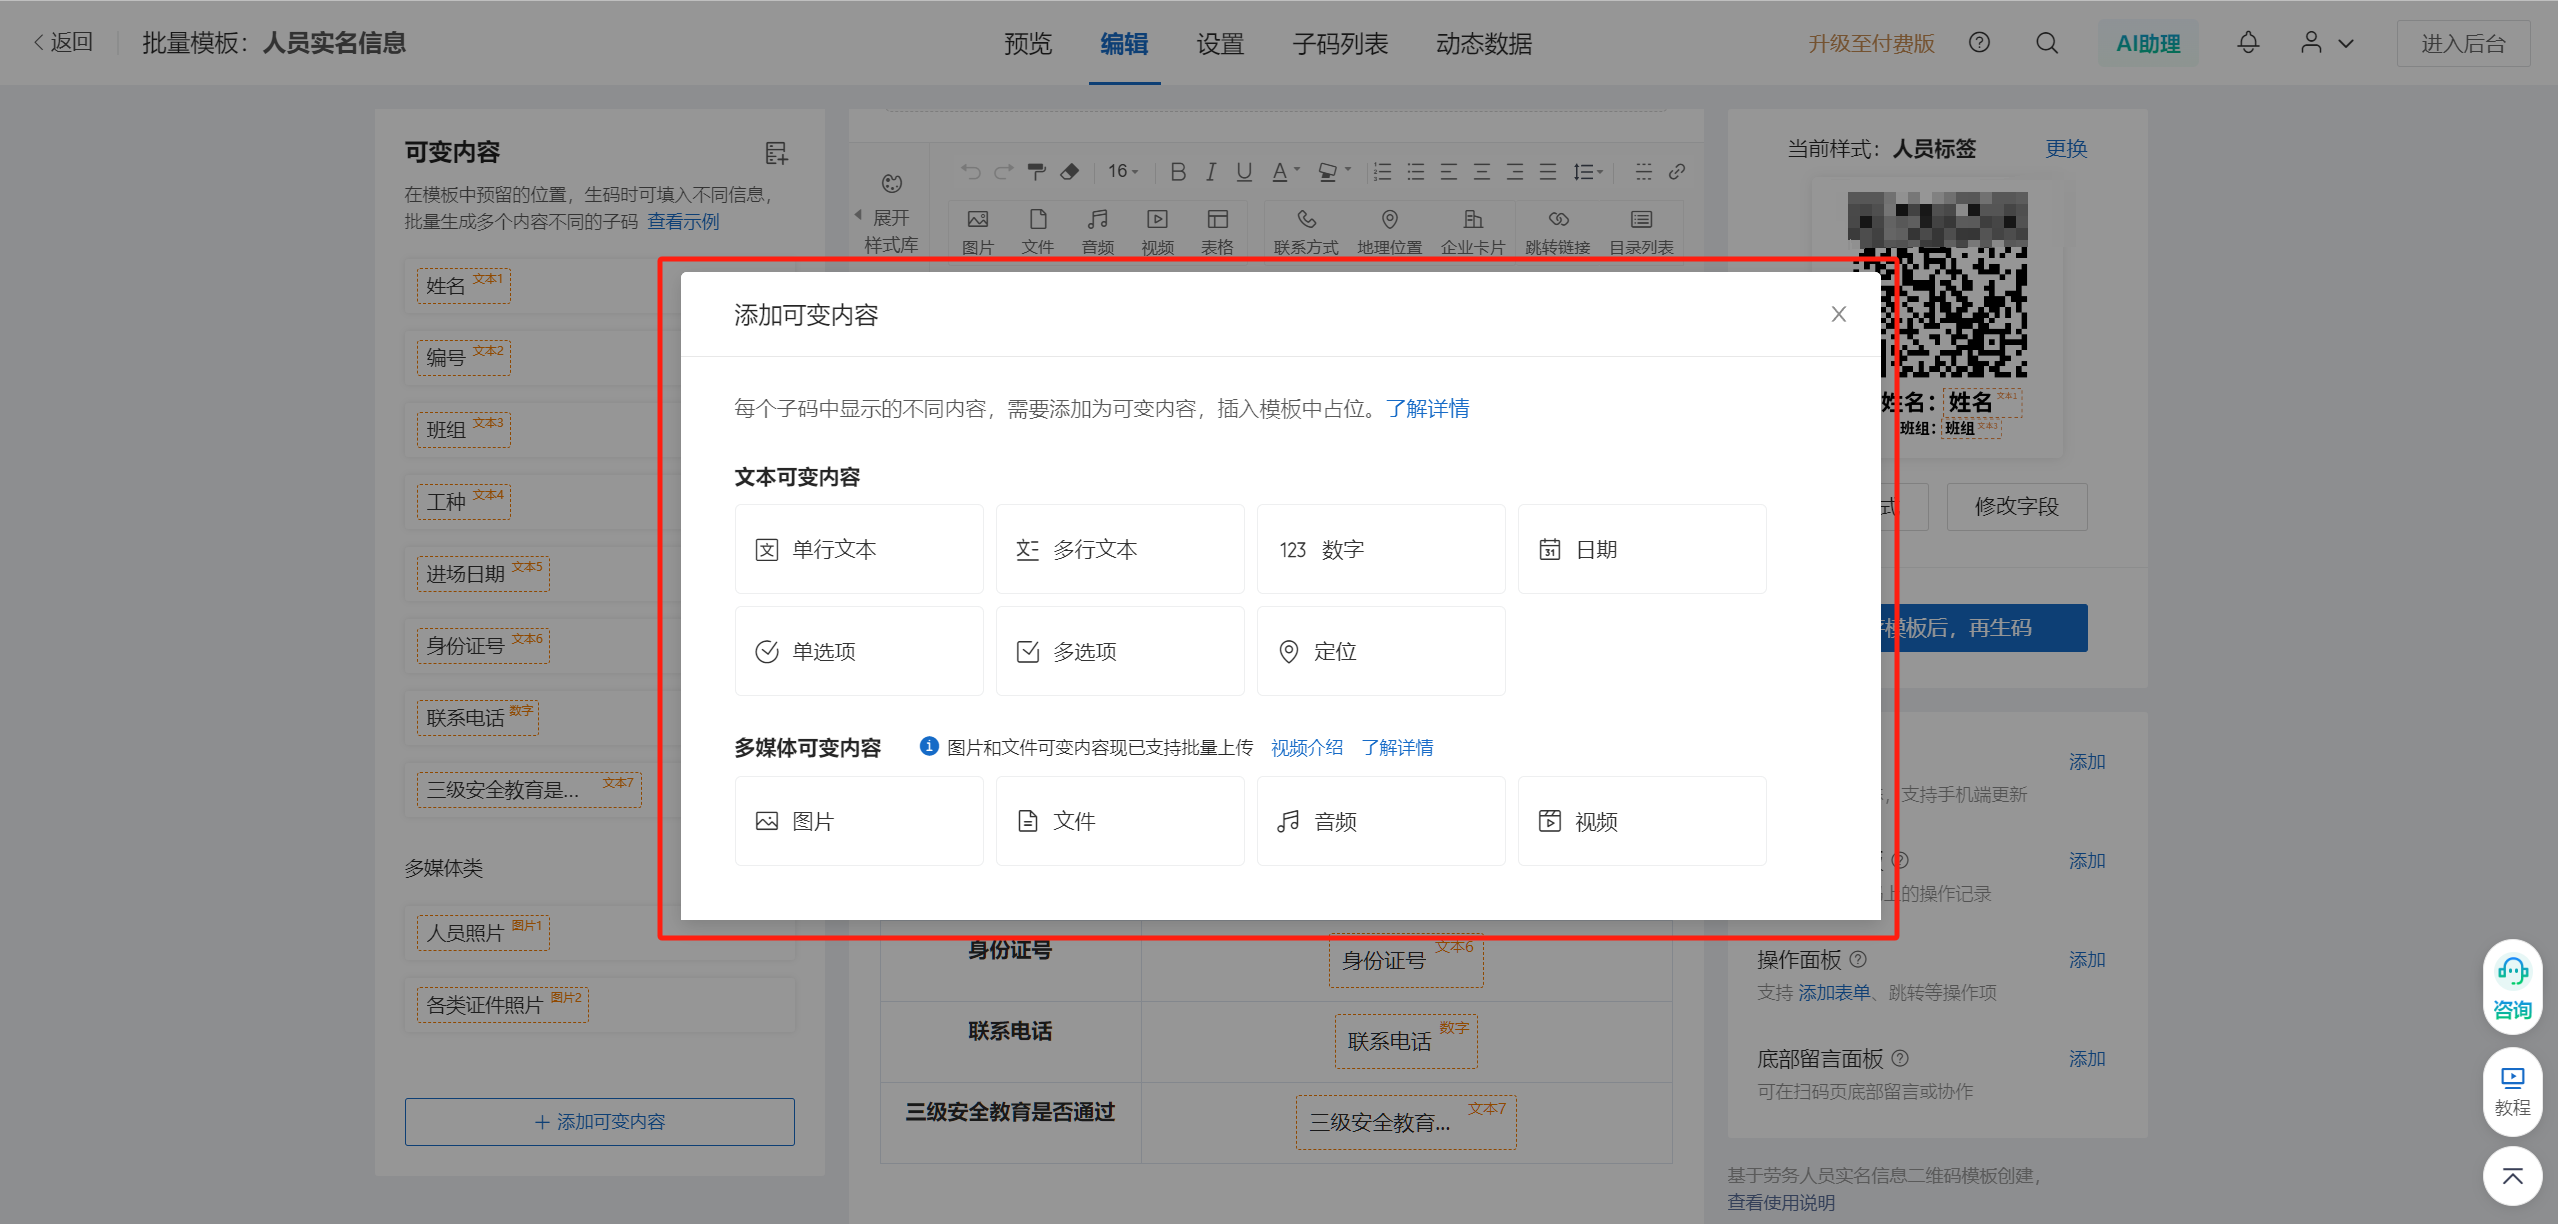Screen dimensions: 2558x1224
Task: Open the font size 16 dropdown
Action: pos(1123,172)
